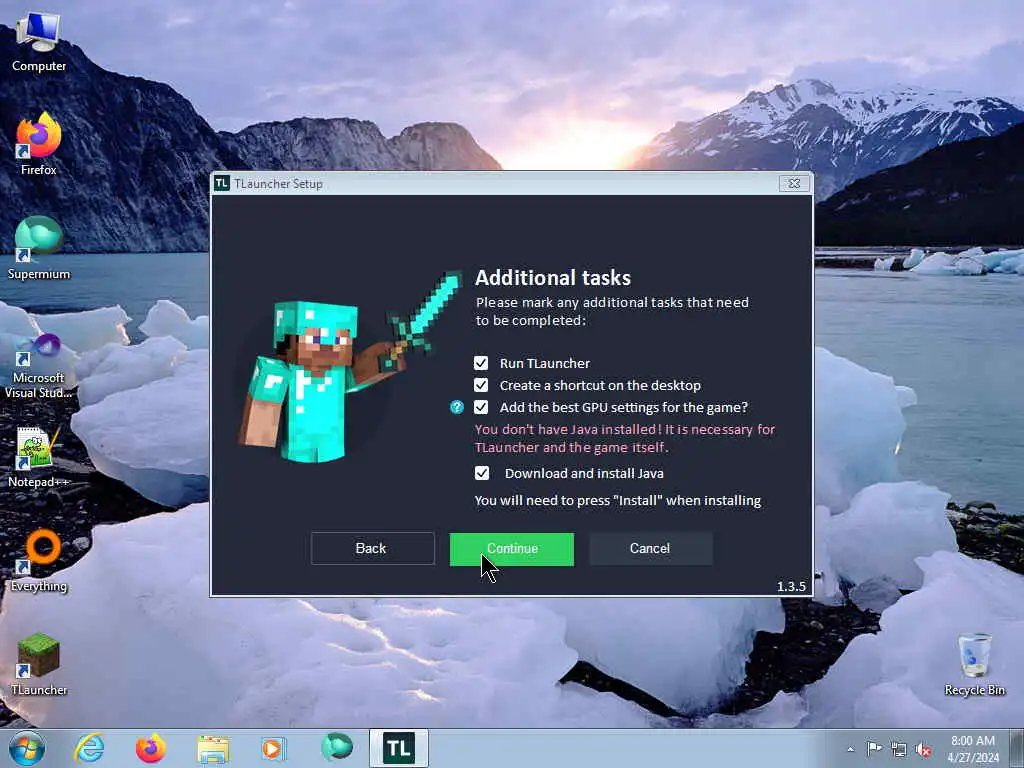Screen dimensions: 1024x768
Task: Select the TLauncher desktop shortcut
Action: 39,664
